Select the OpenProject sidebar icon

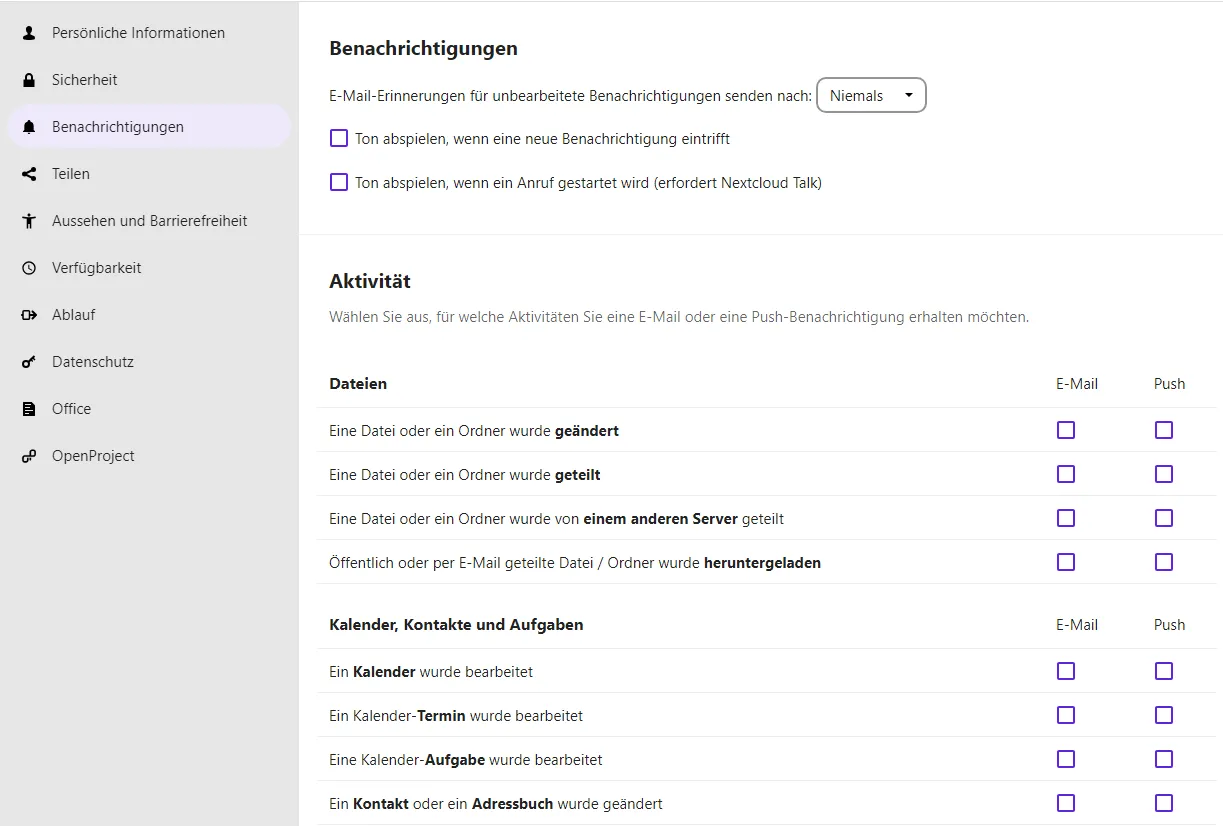tap(28, 455)
